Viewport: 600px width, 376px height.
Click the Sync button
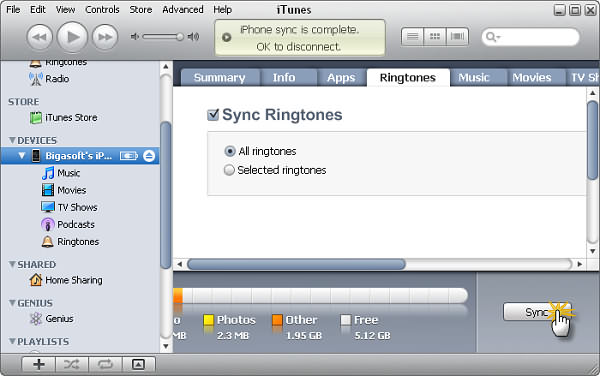(537, 312)
